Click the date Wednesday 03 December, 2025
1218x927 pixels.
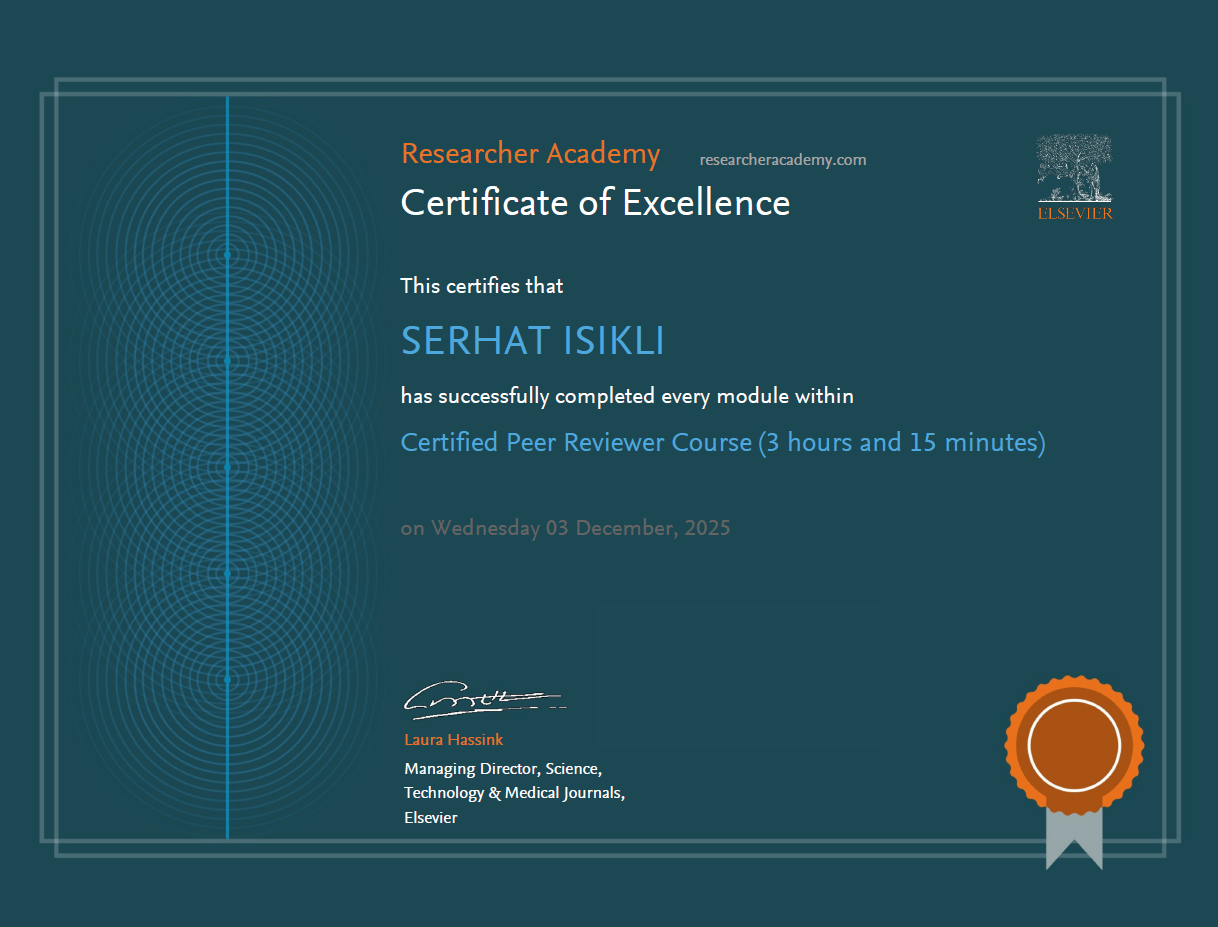[x=580, y=528]
